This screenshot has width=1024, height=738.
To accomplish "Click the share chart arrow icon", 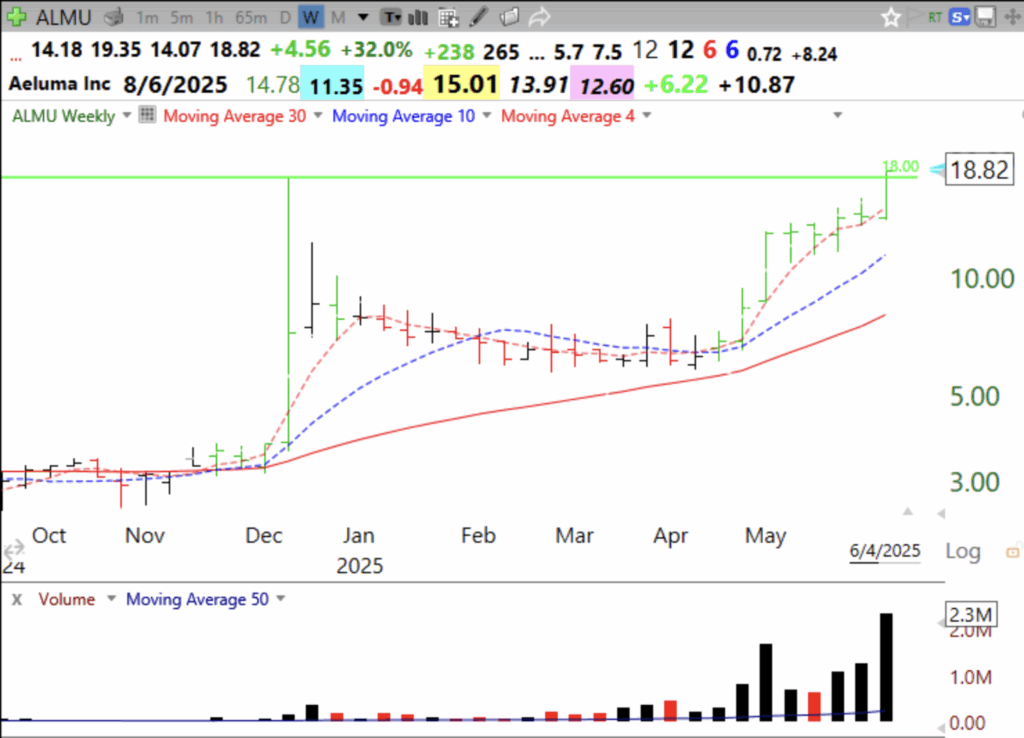I will point(540,17).
